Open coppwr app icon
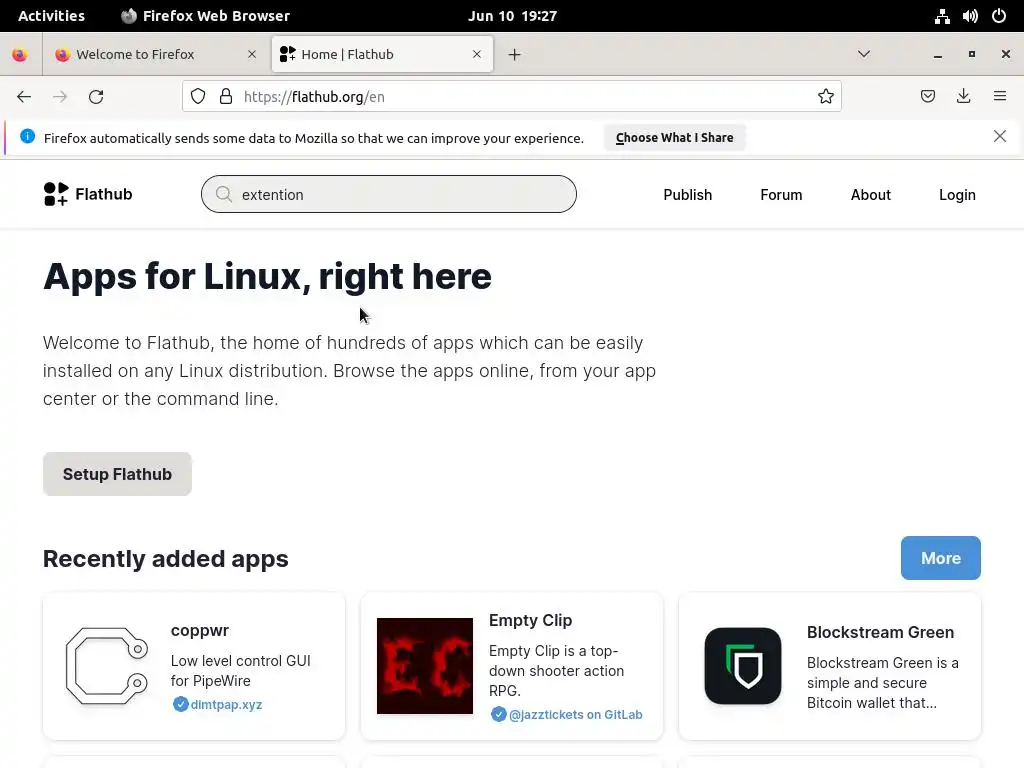The image size is (1024, 768). tap(107, 666)
